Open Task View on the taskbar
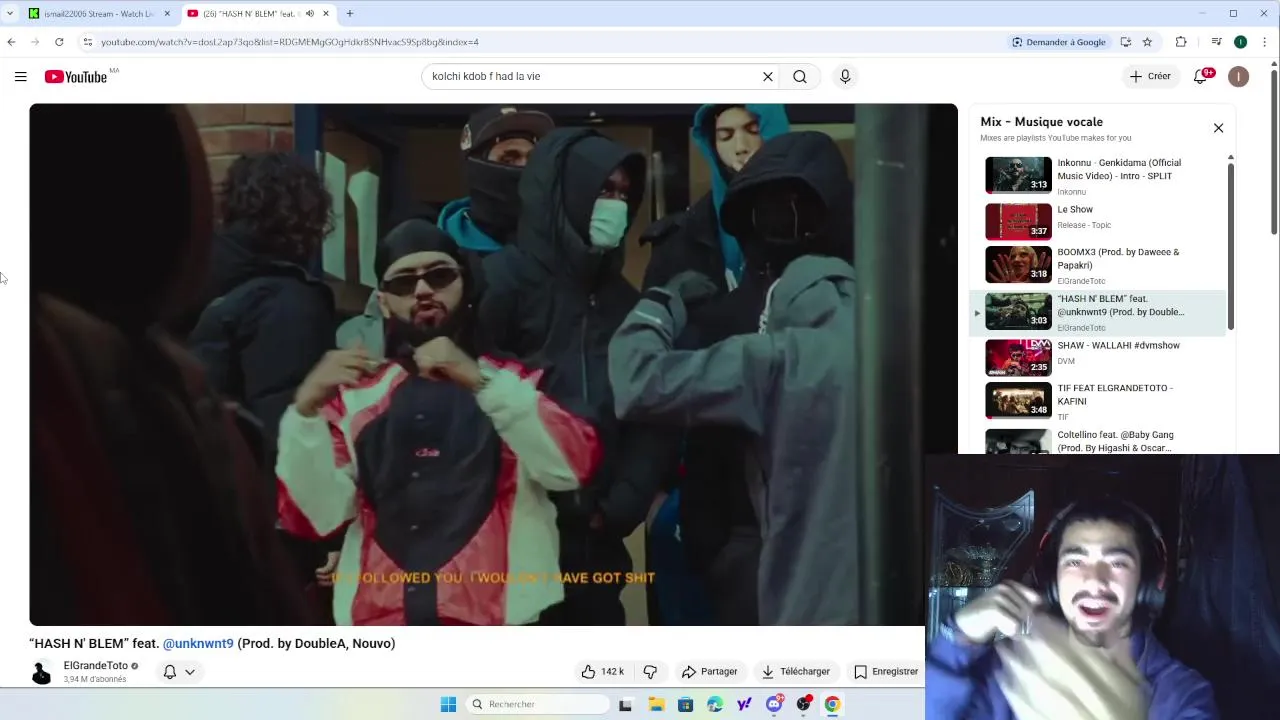Screen dimensions: 1280x720 [625, 704]
